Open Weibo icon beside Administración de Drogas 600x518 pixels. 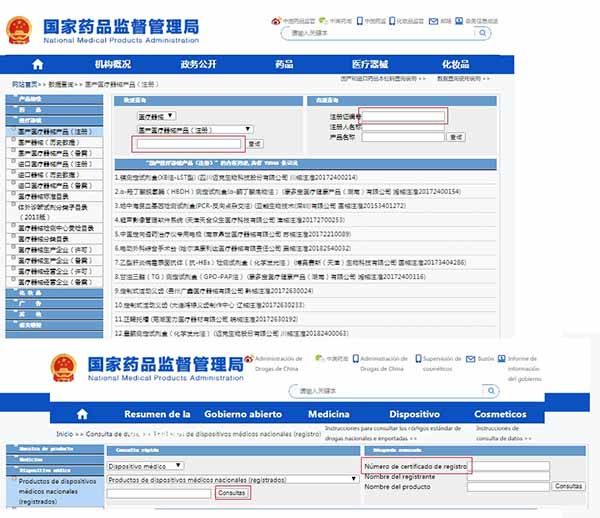249,359
